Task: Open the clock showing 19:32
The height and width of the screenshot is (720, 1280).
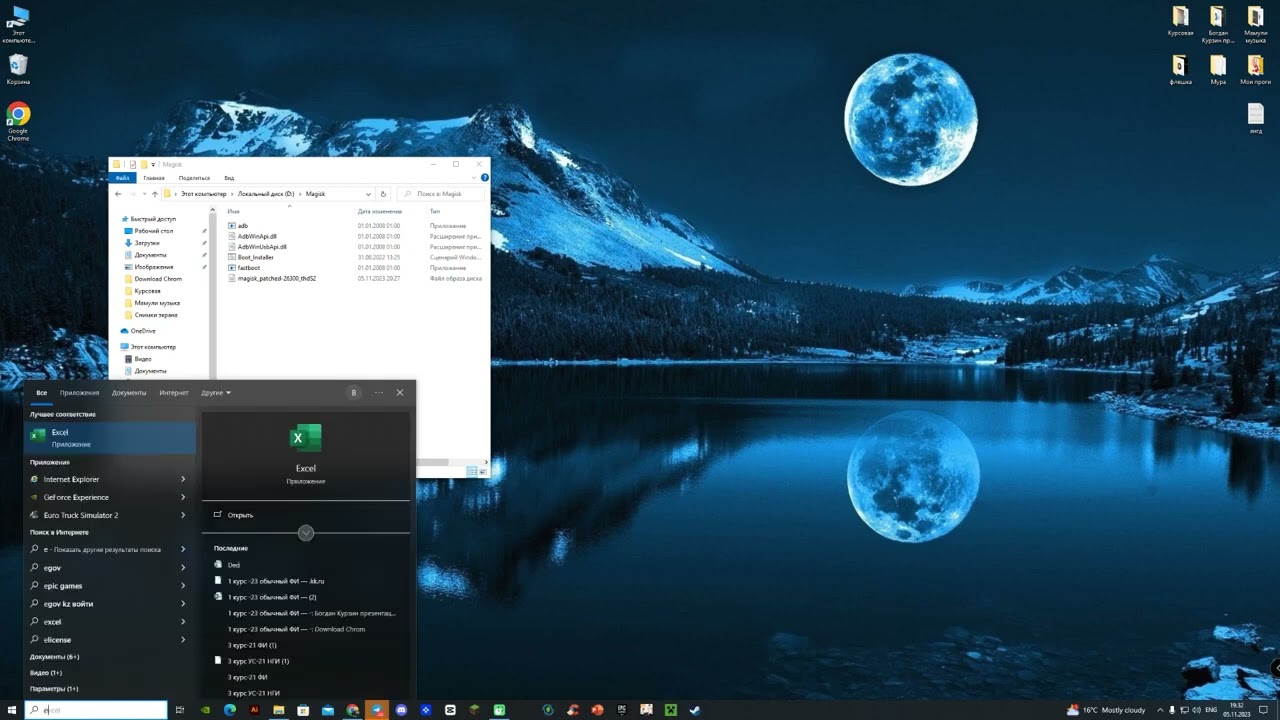Action: tap(1237, 710)
